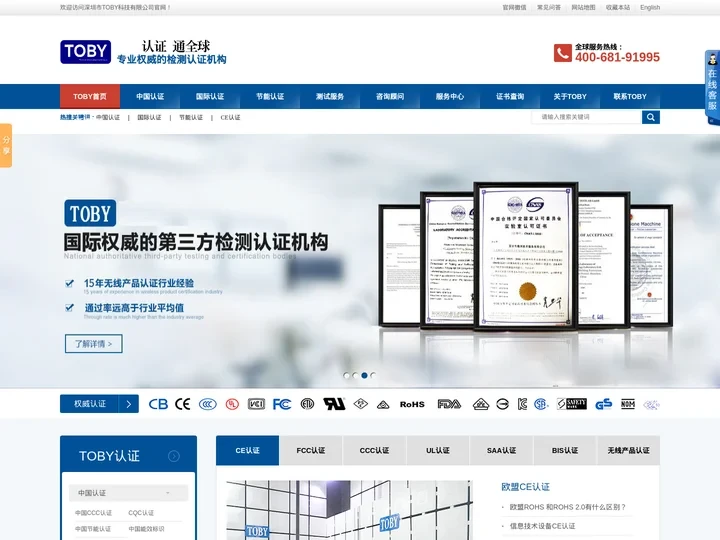Click the 了解详情 banner button

pyautogui.click(x=94, y=344)
